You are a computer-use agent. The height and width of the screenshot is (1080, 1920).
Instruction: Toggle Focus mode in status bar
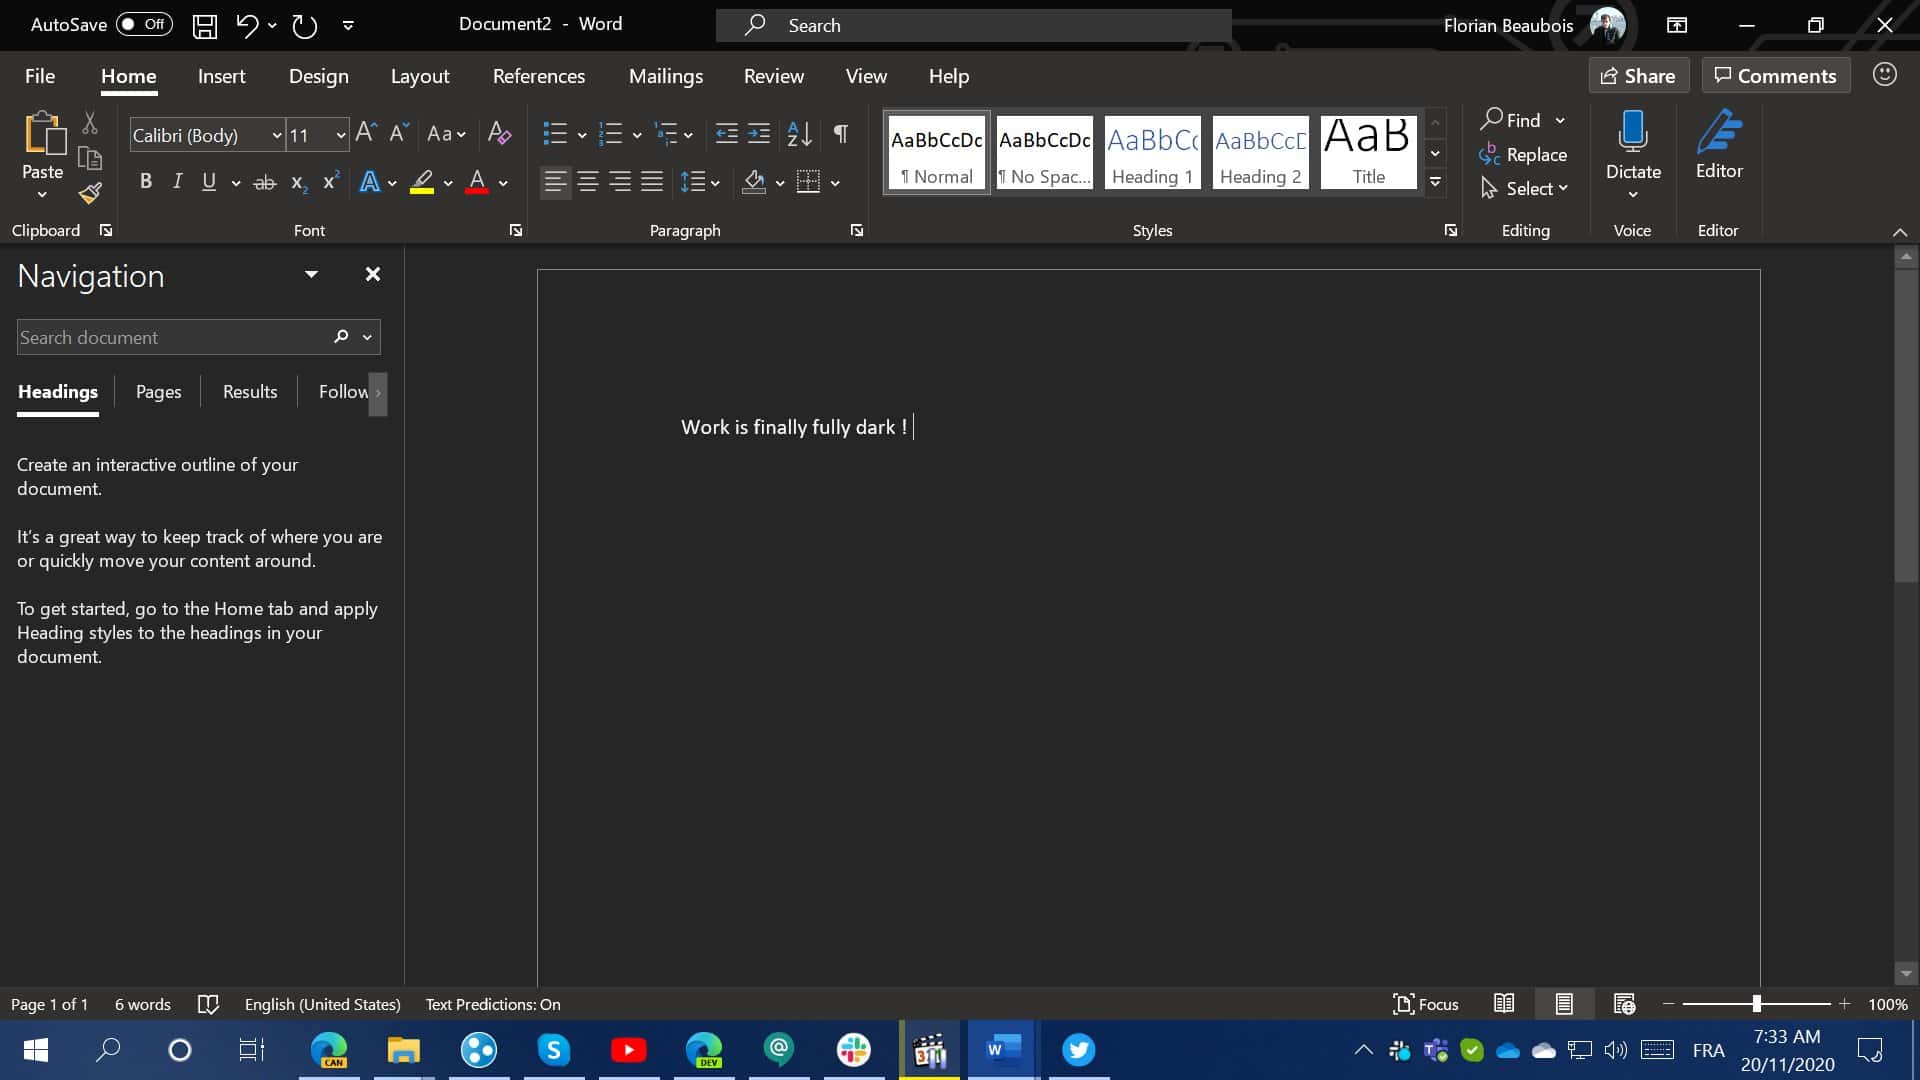pos(1424,1004)
